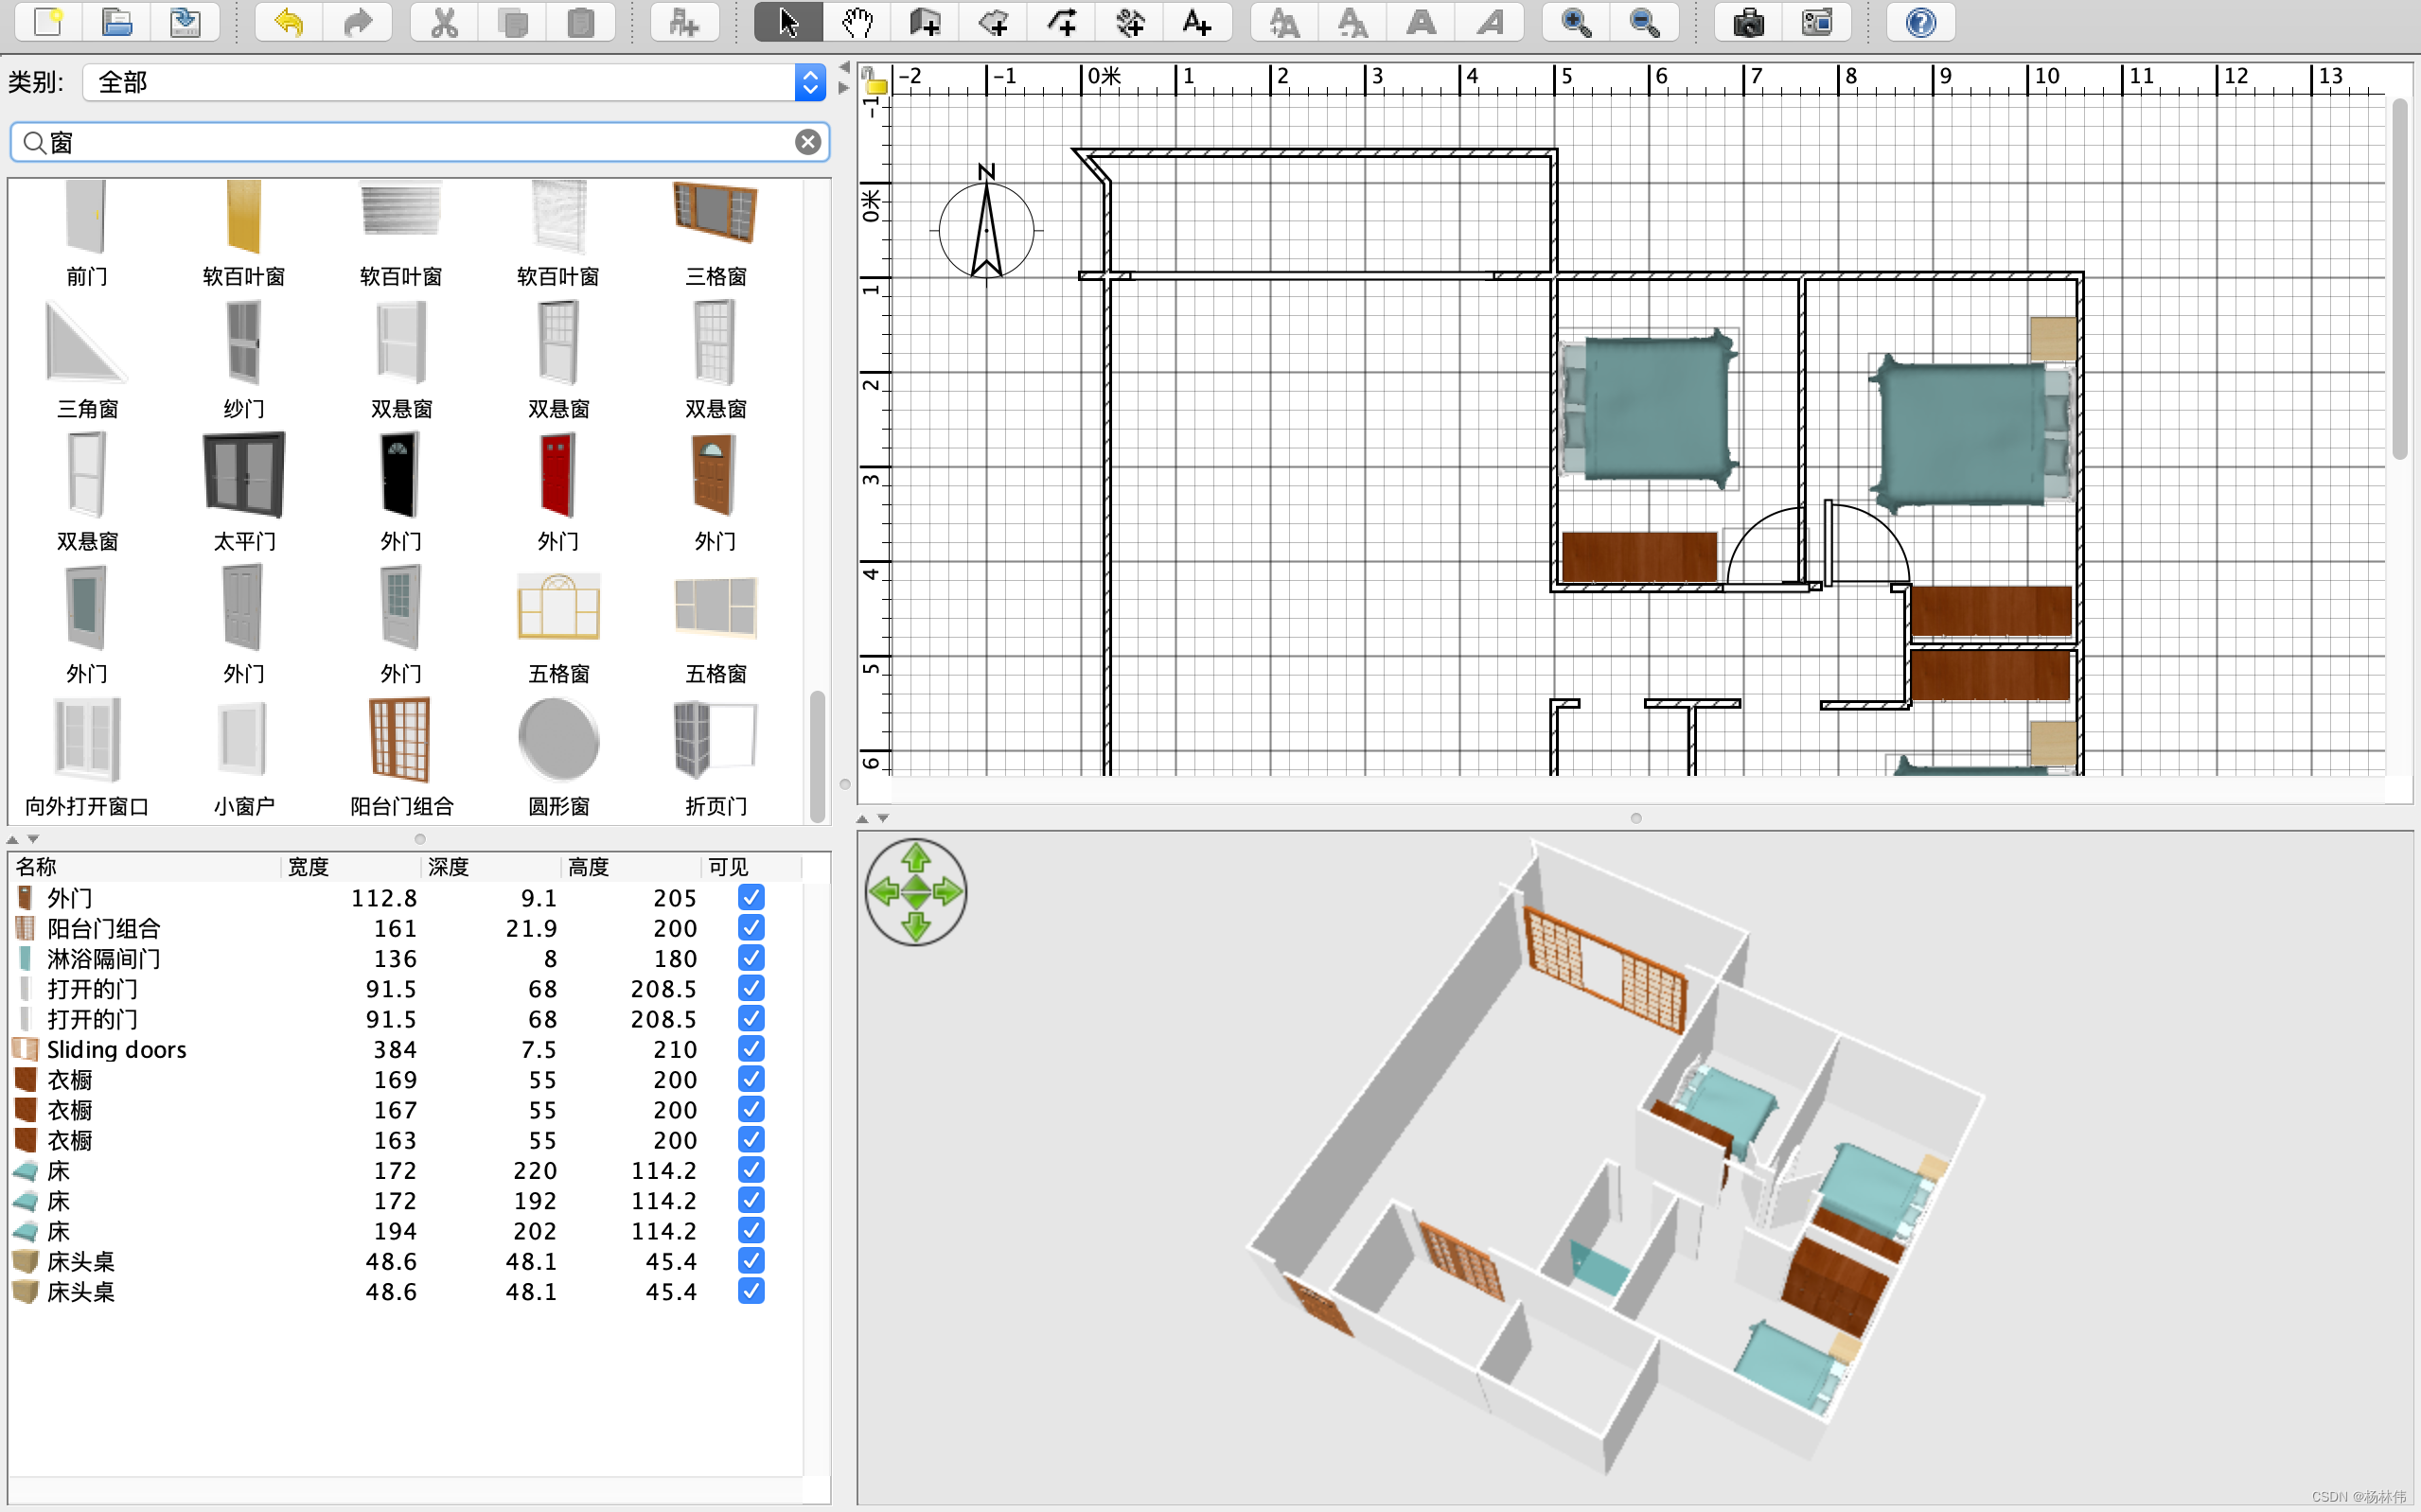Viewport: 2421px width, 1512px height.
Task: Click the New home toolbar icon
Action: tap(47, 22)
